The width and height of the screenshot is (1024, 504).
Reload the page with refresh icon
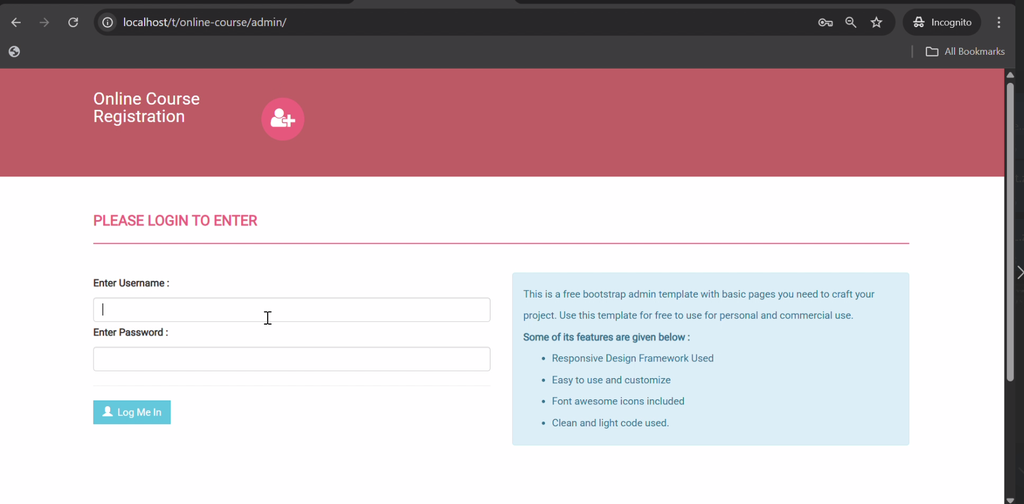[x=73, y=22]
